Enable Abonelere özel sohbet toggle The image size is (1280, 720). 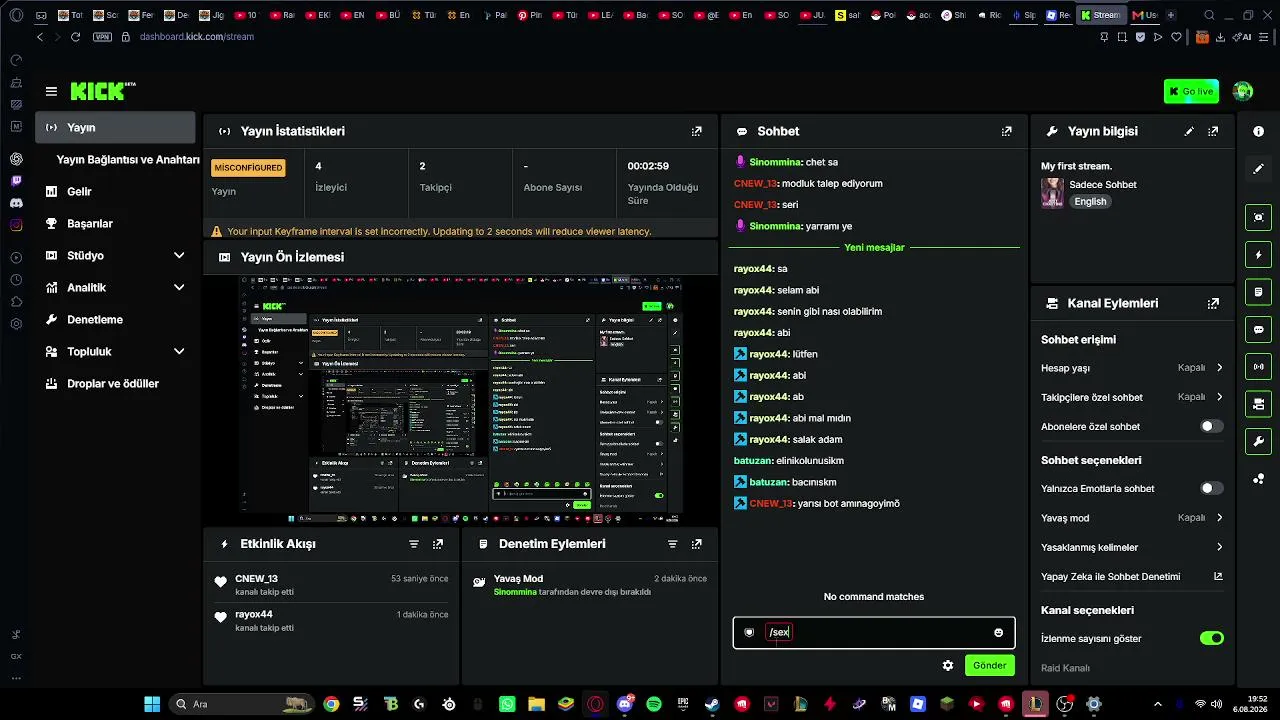click(1211, 426)
